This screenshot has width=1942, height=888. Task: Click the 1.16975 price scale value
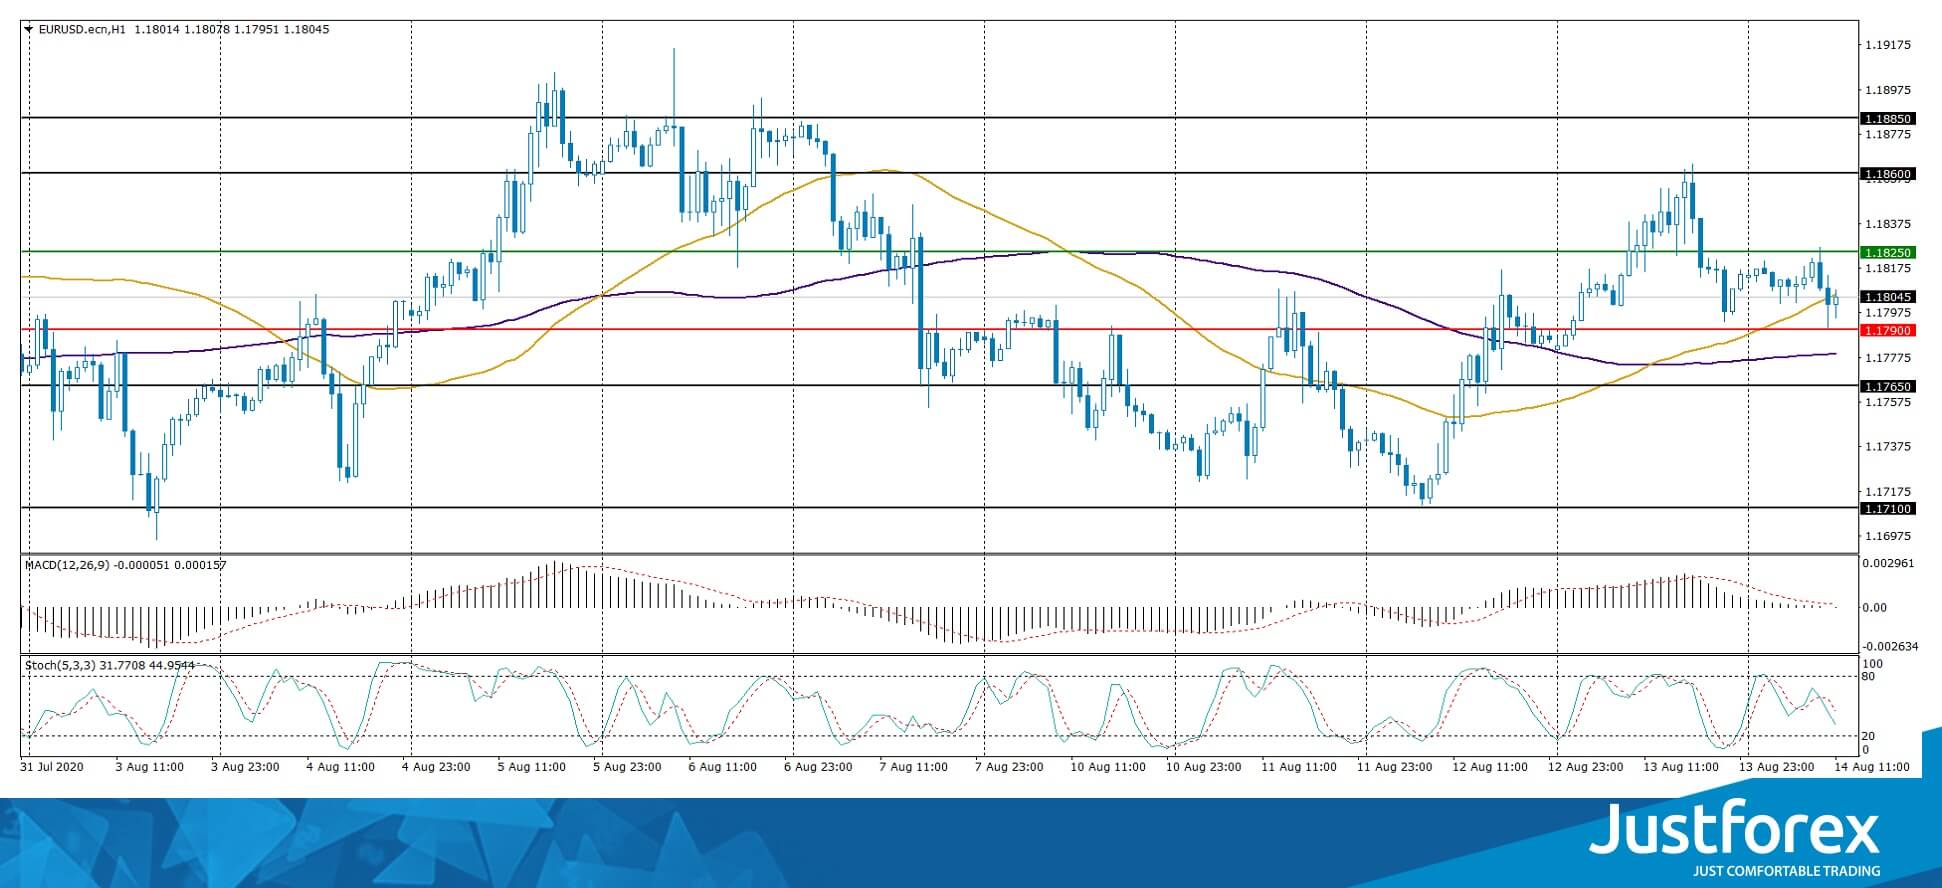[x=1888, y=536]
